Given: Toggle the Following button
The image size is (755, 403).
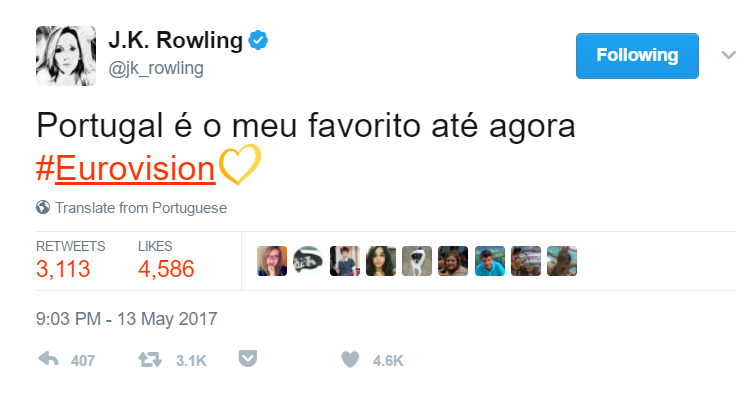Looking at the screenshot, I should (x=637, y=56).
